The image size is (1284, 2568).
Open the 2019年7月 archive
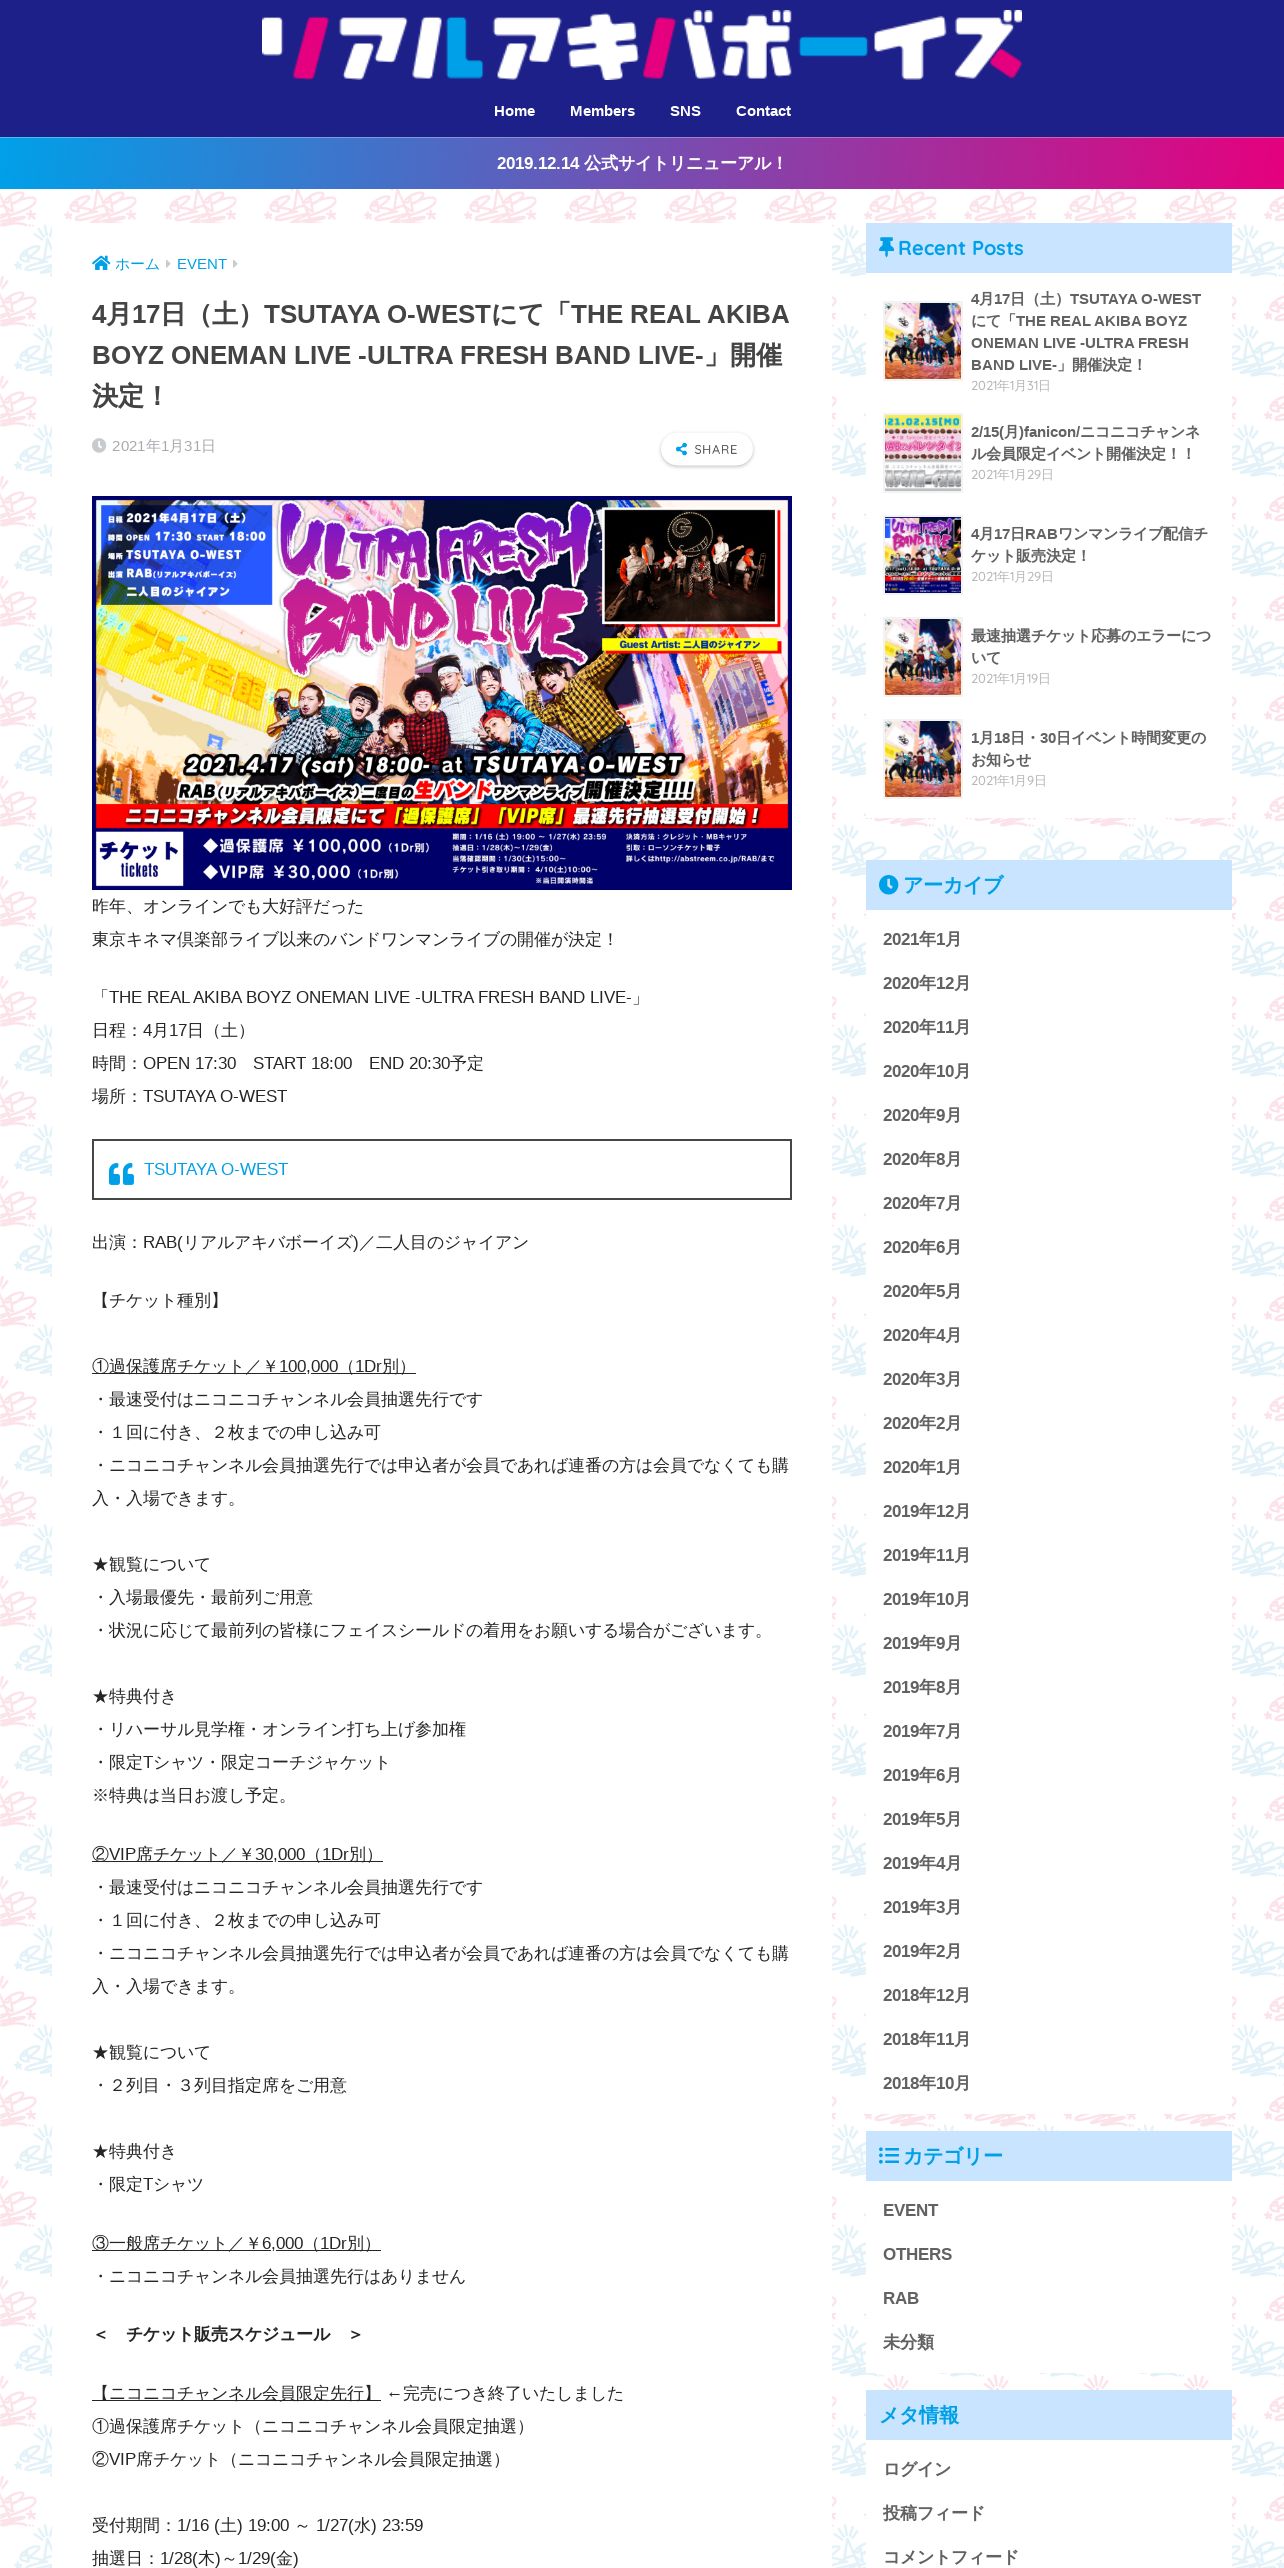click(921, 1731)
